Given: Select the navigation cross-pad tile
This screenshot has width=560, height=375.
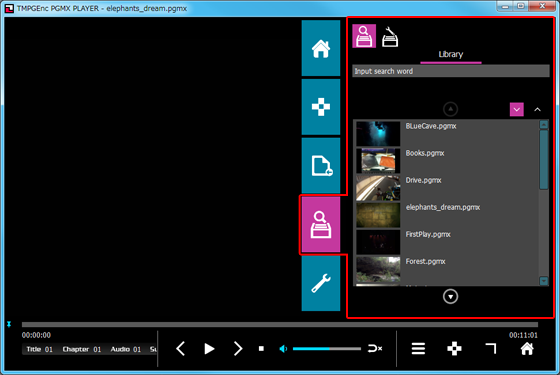Looking at the screenshot, I should click(321, 107).
